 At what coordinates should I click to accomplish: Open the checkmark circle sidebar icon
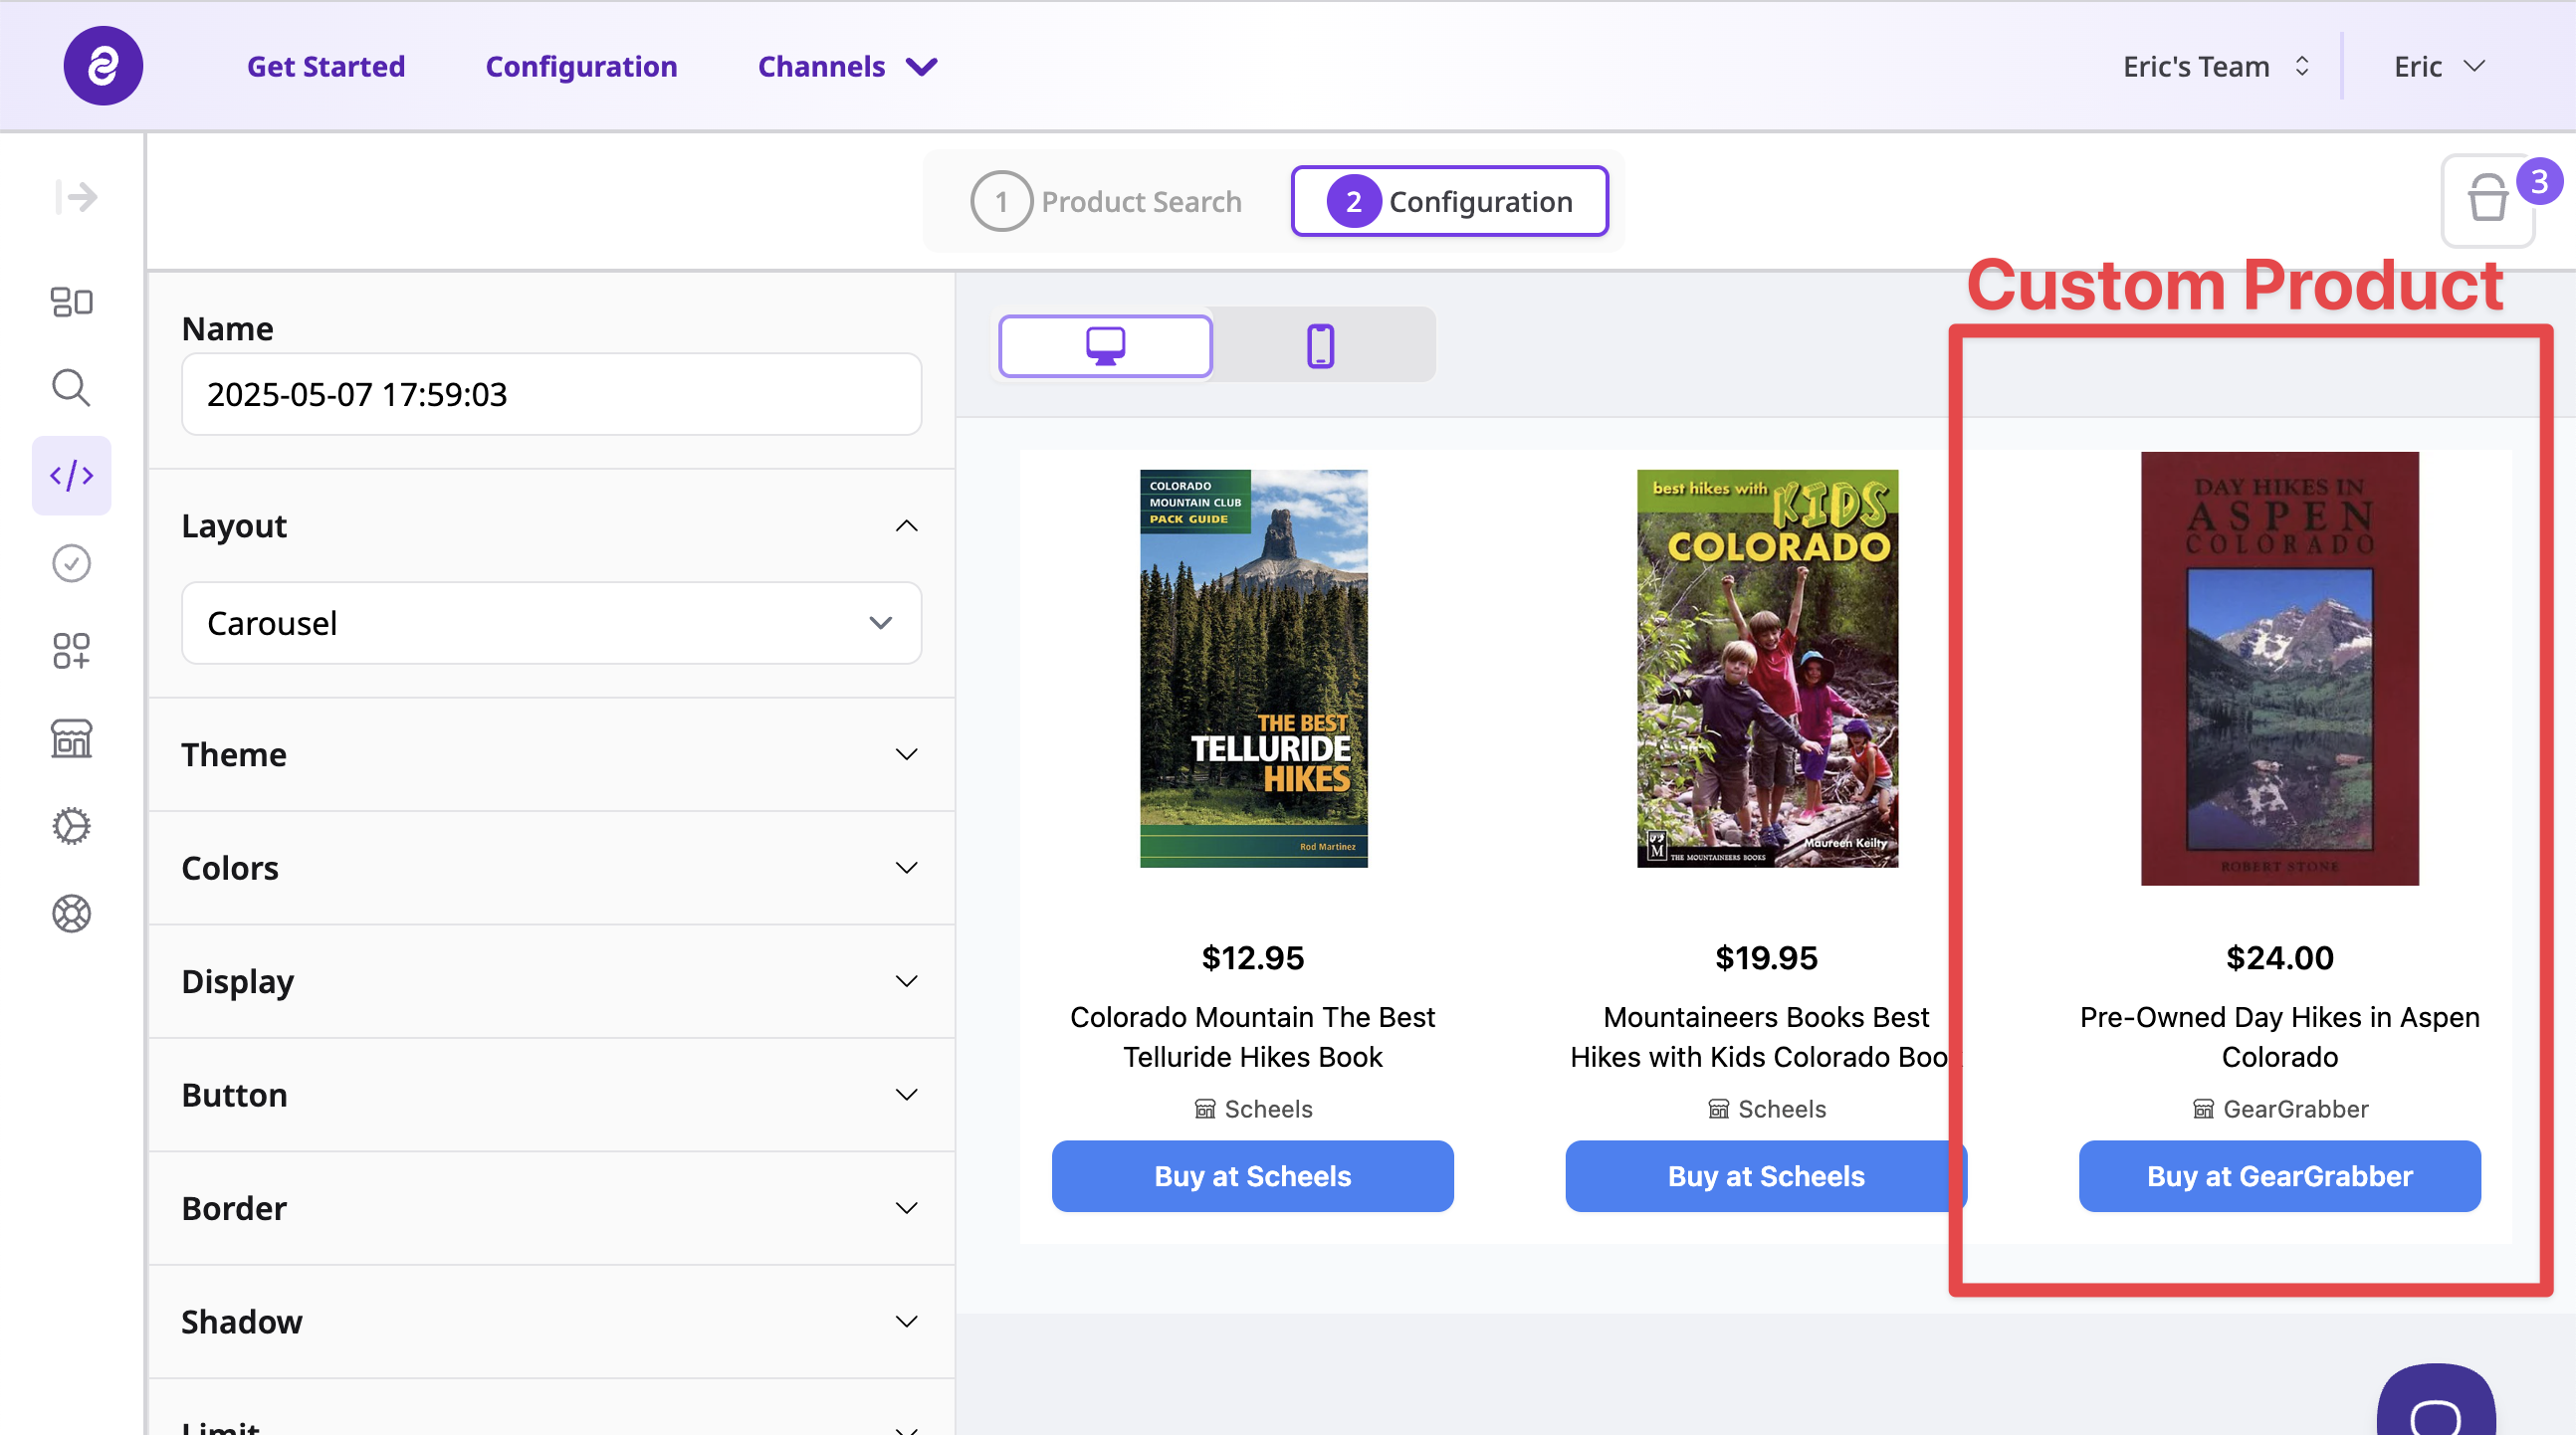coord(71,564)
